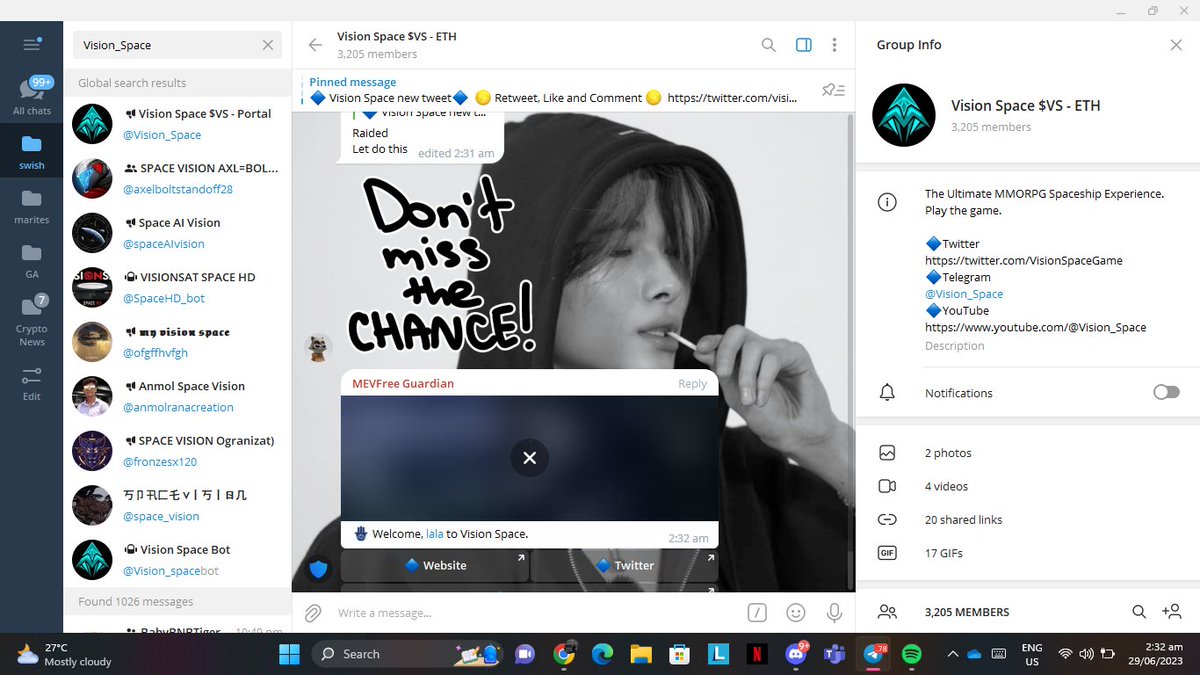
Task: Open the youtube.com/@Vision_Space link
Action: coord(1035,327)
